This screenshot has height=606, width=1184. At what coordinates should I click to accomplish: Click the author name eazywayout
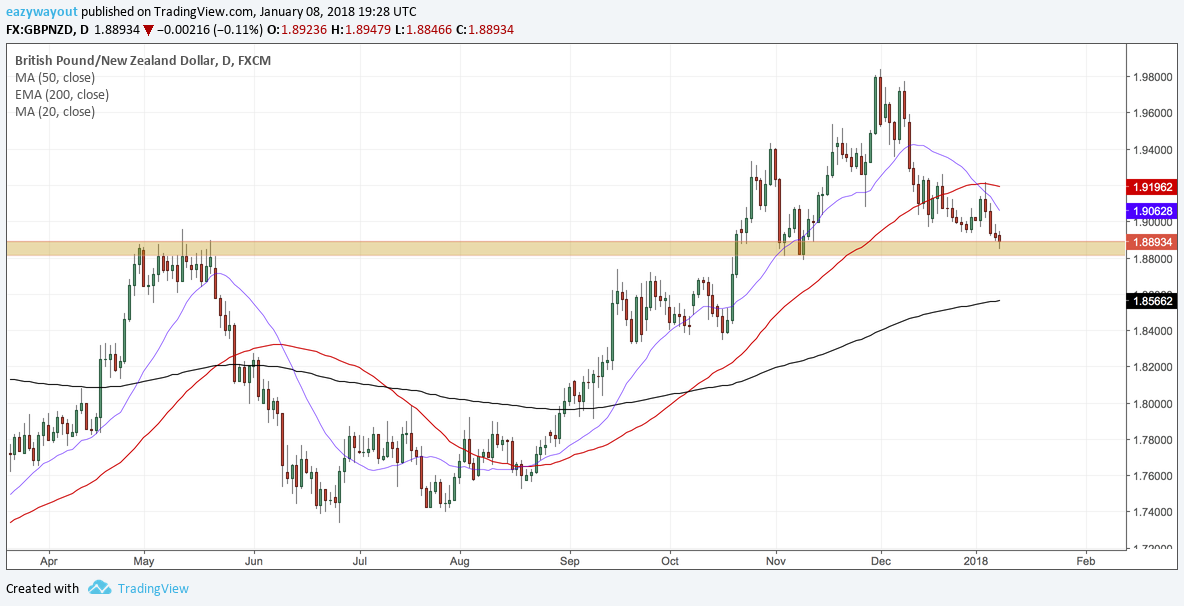41,12
